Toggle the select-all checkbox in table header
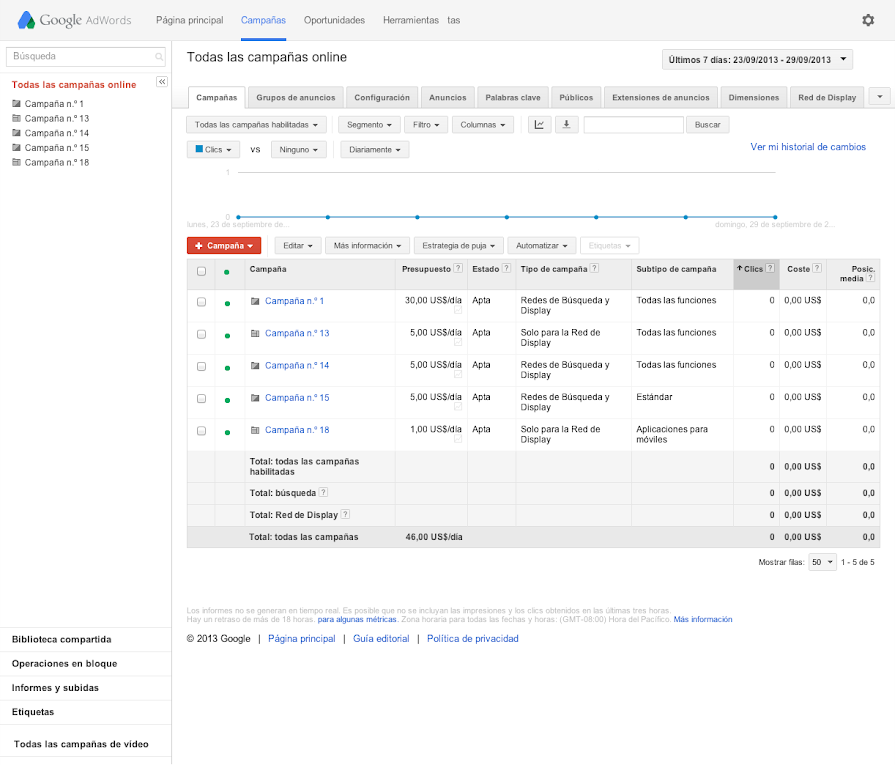The image size is (895, 765). coord(201,270)
